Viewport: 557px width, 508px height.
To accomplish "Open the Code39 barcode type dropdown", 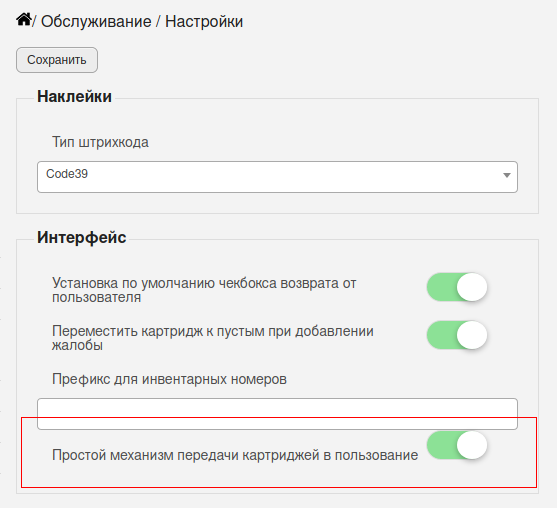I will pos(277,177).
